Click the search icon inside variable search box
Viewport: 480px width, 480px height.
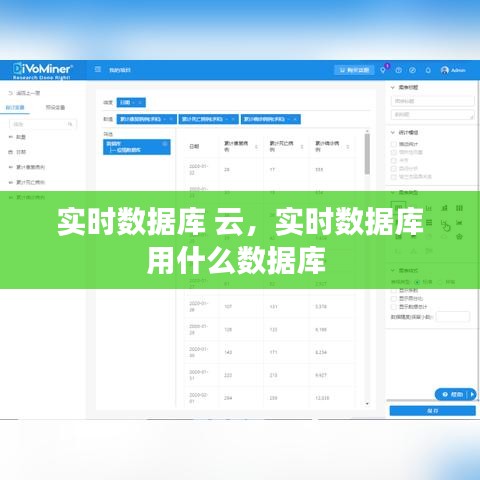coord(70,124)
